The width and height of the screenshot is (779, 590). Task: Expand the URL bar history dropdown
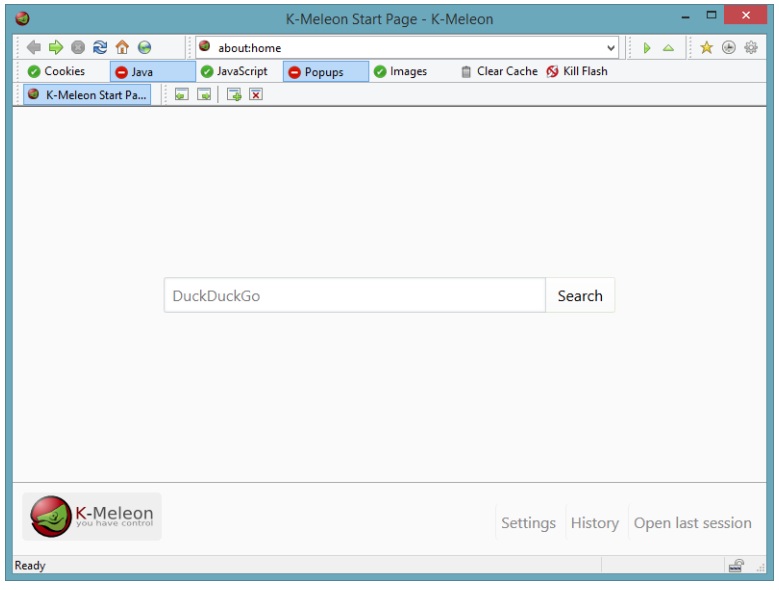coord(611,48)
